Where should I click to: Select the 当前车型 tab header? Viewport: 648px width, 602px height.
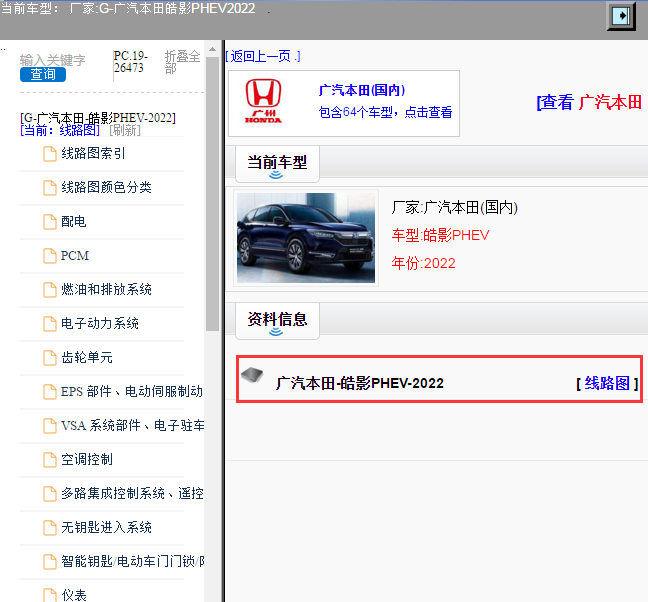[x=277, y=164]
